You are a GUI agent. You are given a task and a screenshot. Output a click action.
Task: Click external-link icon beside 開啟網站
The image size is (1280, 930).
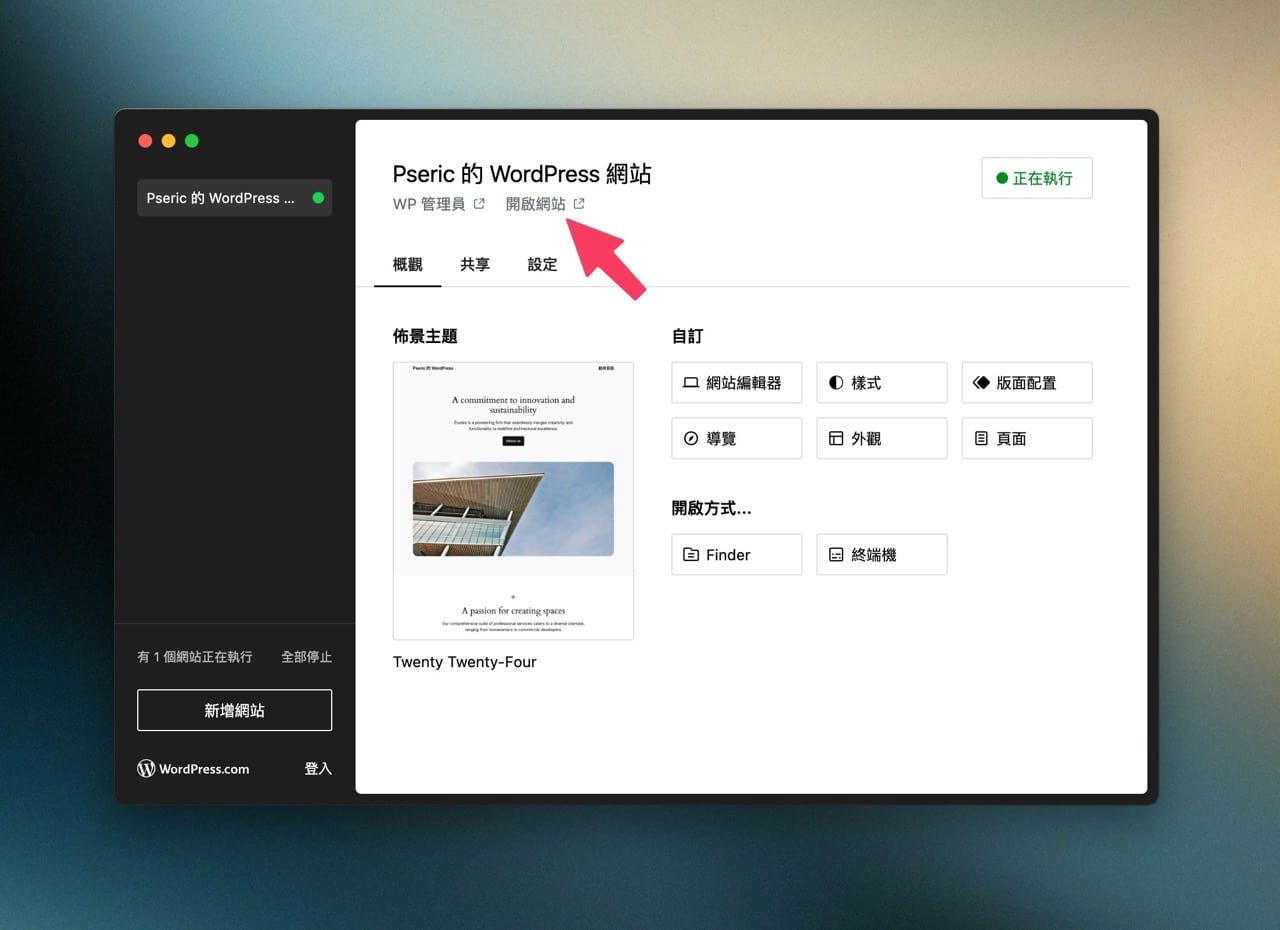[579, 204]
